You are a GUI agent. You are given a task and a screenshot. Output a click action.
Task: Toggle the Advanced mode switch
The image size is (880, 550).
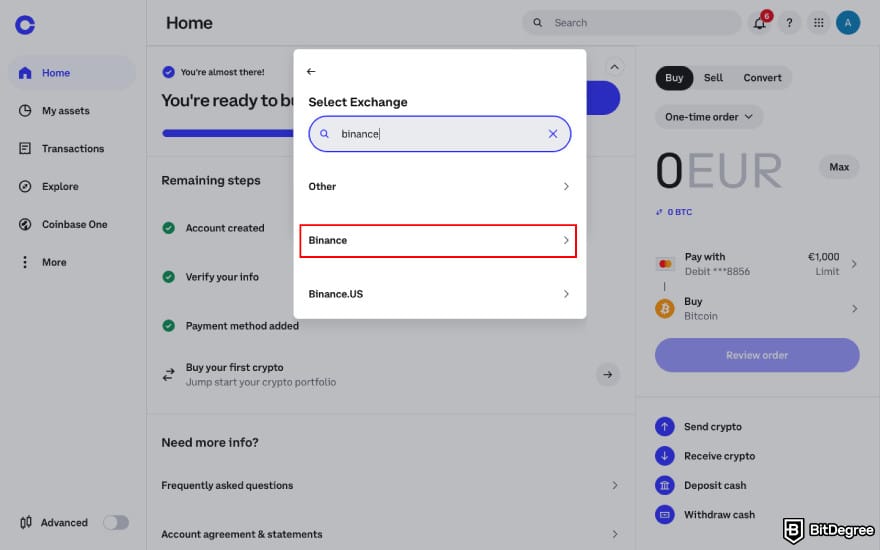point(116,522)
